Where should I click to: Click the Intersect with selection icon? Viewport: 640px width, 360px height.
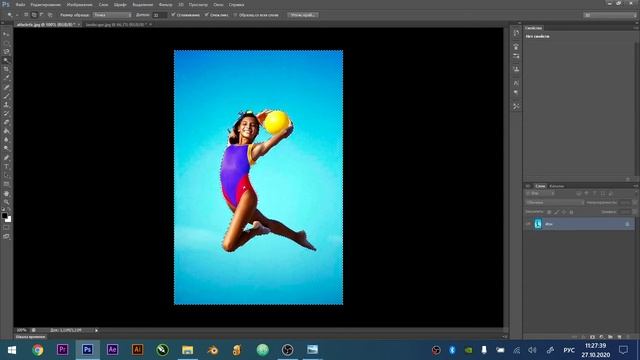[x=50, y=15]
